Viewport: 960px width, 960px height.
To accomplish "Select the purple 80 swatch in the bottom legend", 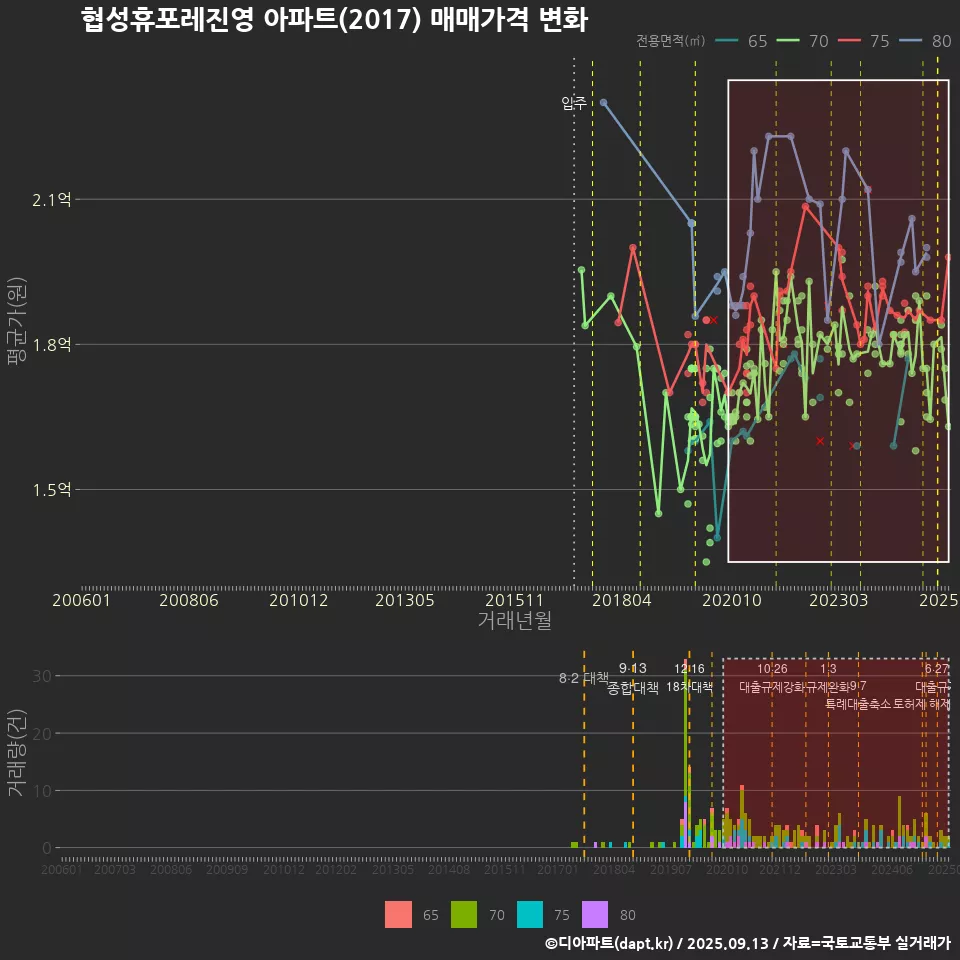I will (595, 915).
